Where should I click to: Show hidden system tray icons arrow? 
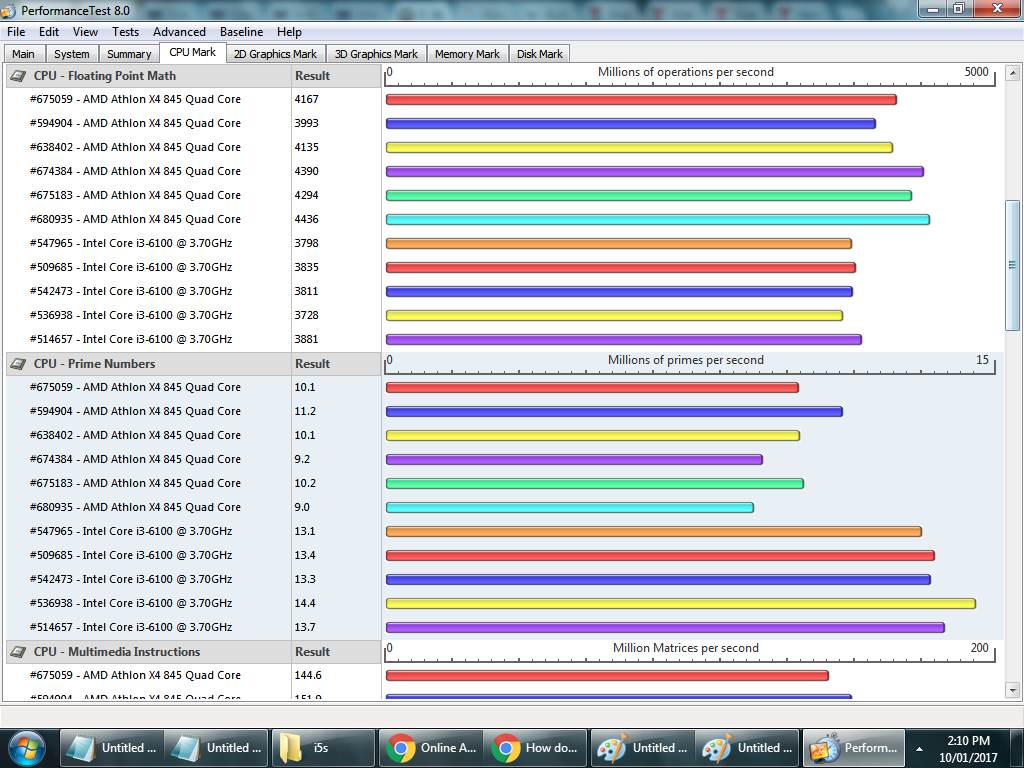(920, 749)
